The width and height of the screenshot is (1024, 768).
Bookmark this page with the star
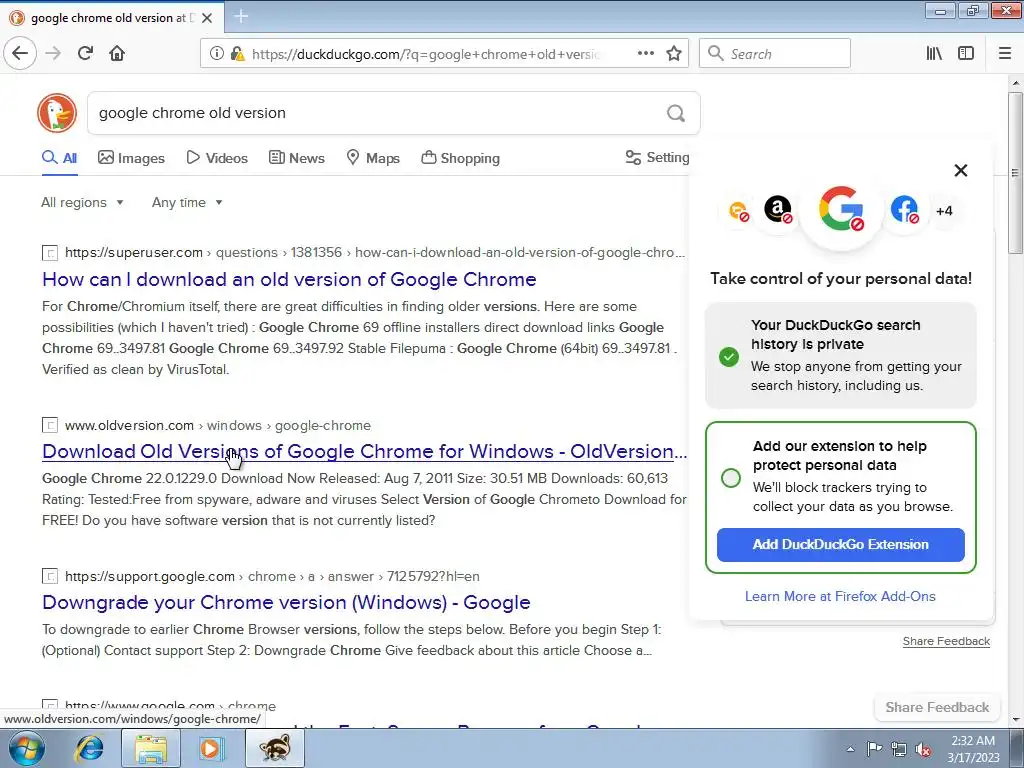tap(674, 54)
